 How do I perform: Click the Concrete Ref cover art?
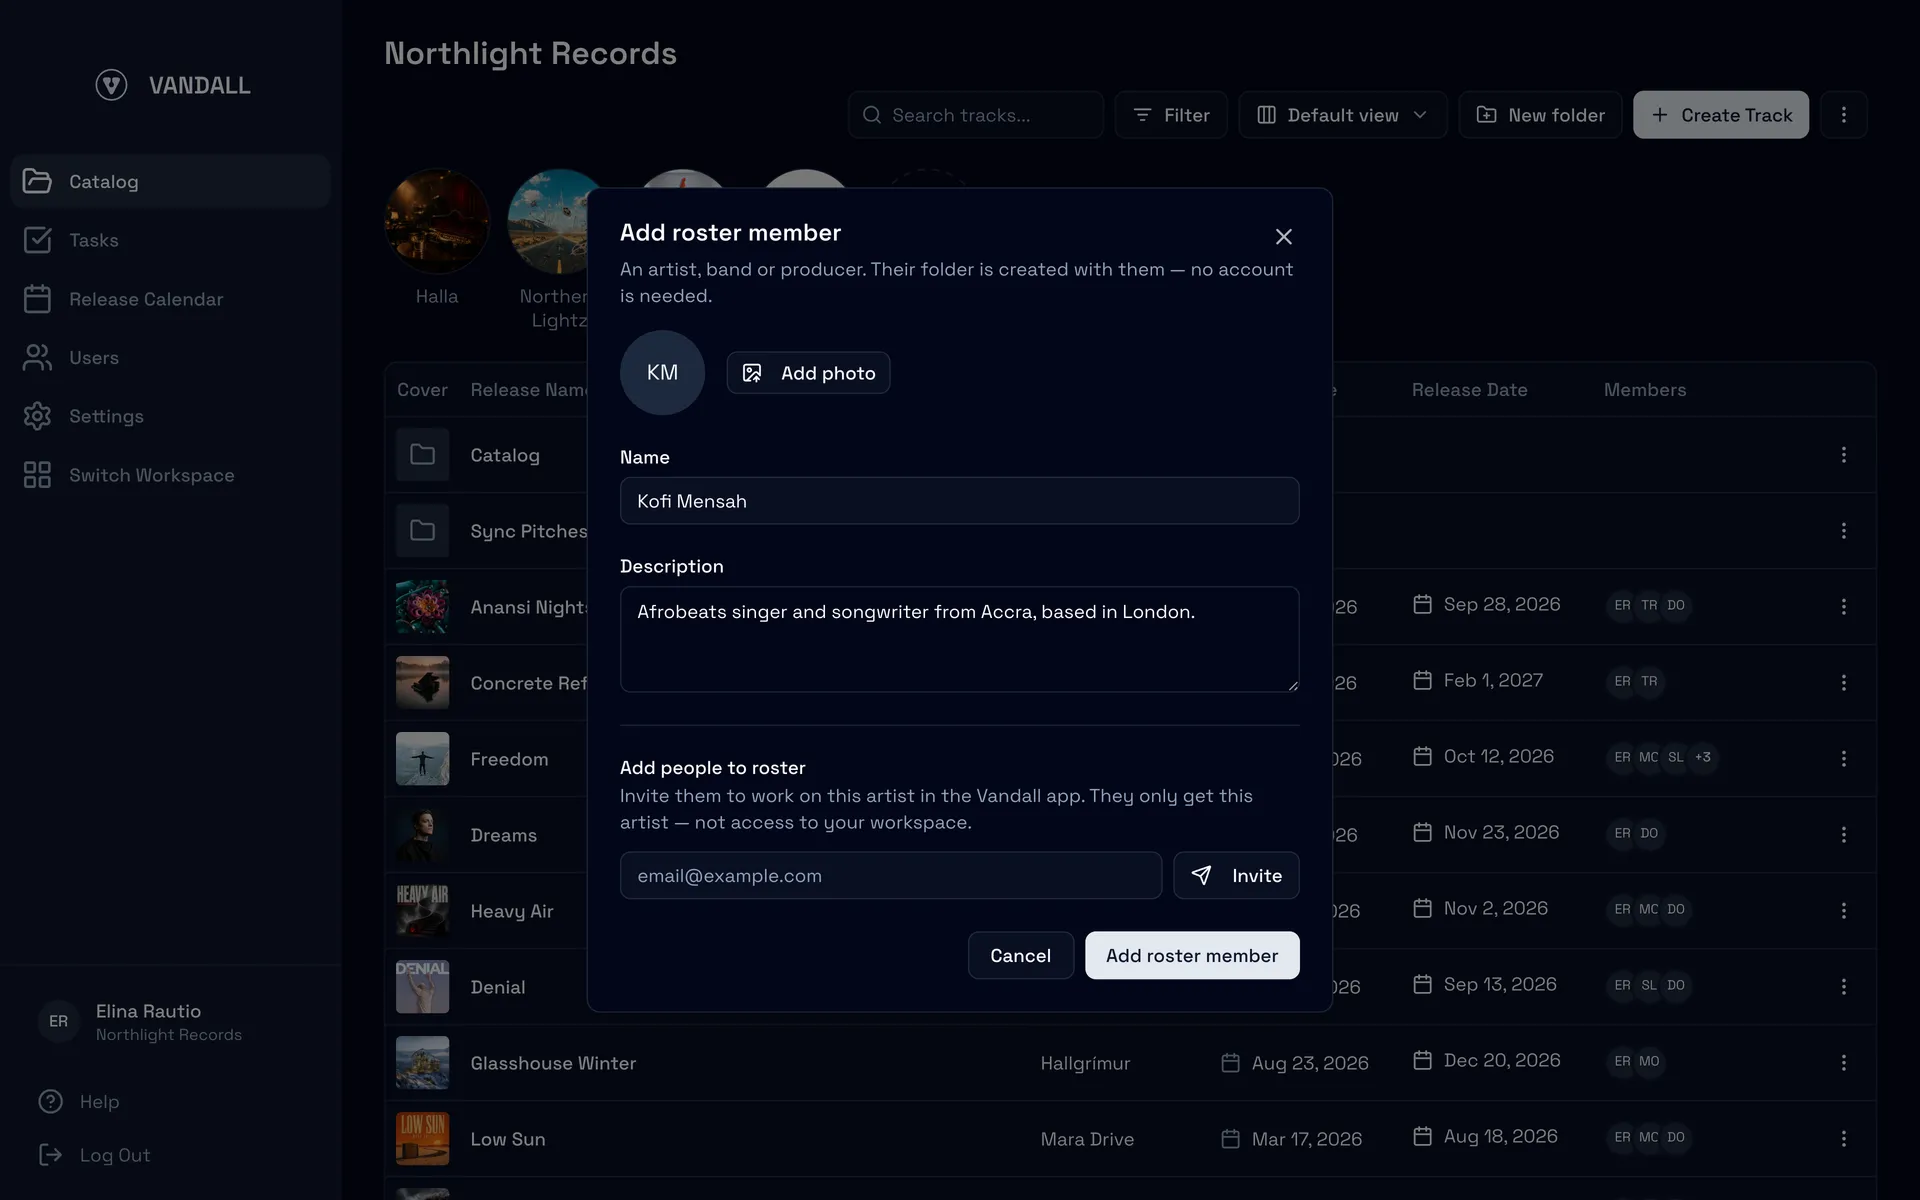(x=422, y=683)
